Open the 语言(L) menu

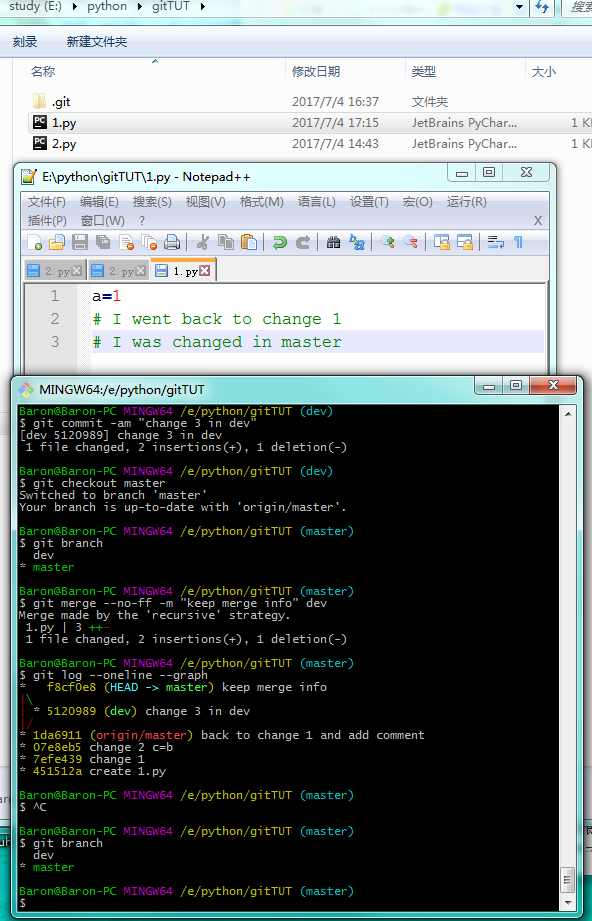coord(317,202)
